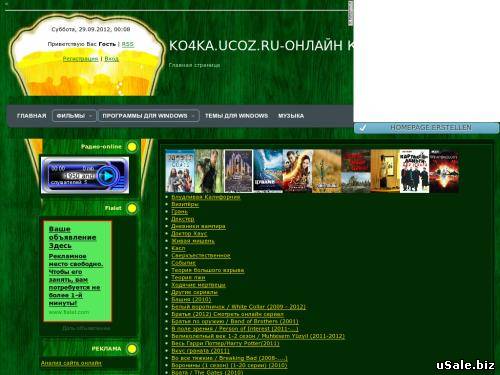Open the Person of Interest link
This screenshot has height=375, width=500.
[235, 329]
